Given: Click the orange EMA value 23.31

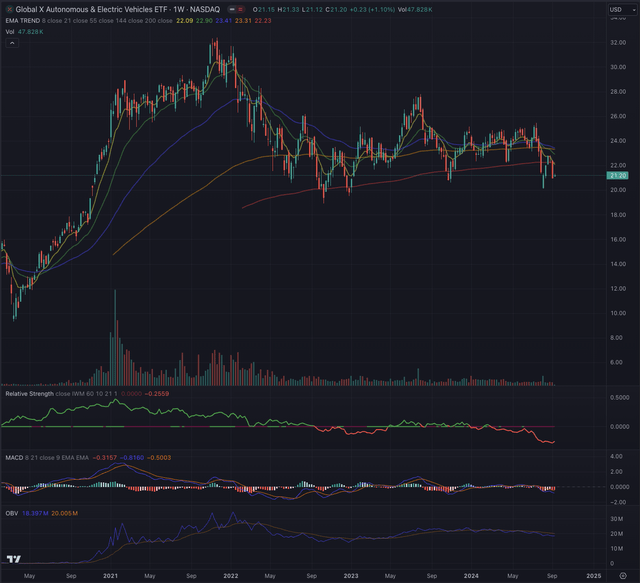Looking at the screenshot, I should [243, 20].
